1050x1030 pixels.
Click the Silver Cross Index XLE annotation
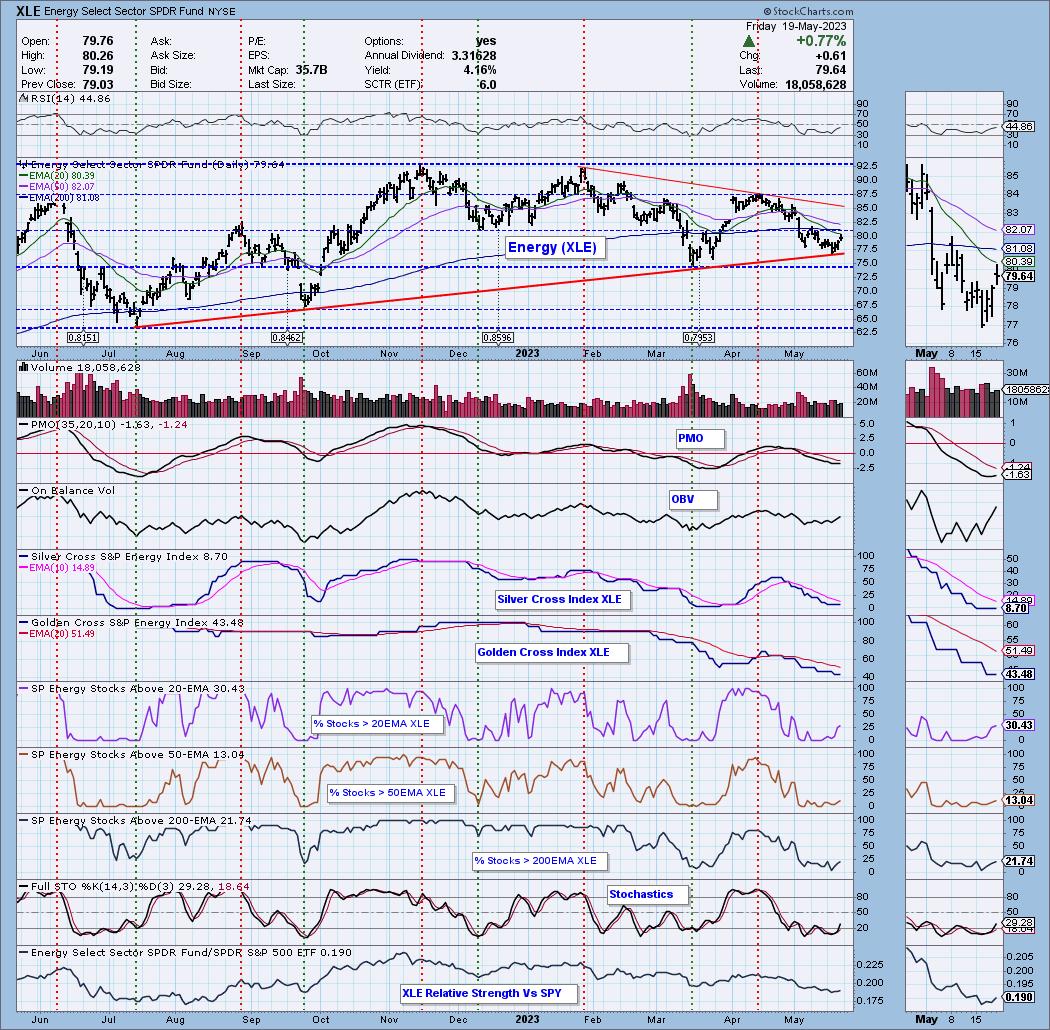point(561,599)
